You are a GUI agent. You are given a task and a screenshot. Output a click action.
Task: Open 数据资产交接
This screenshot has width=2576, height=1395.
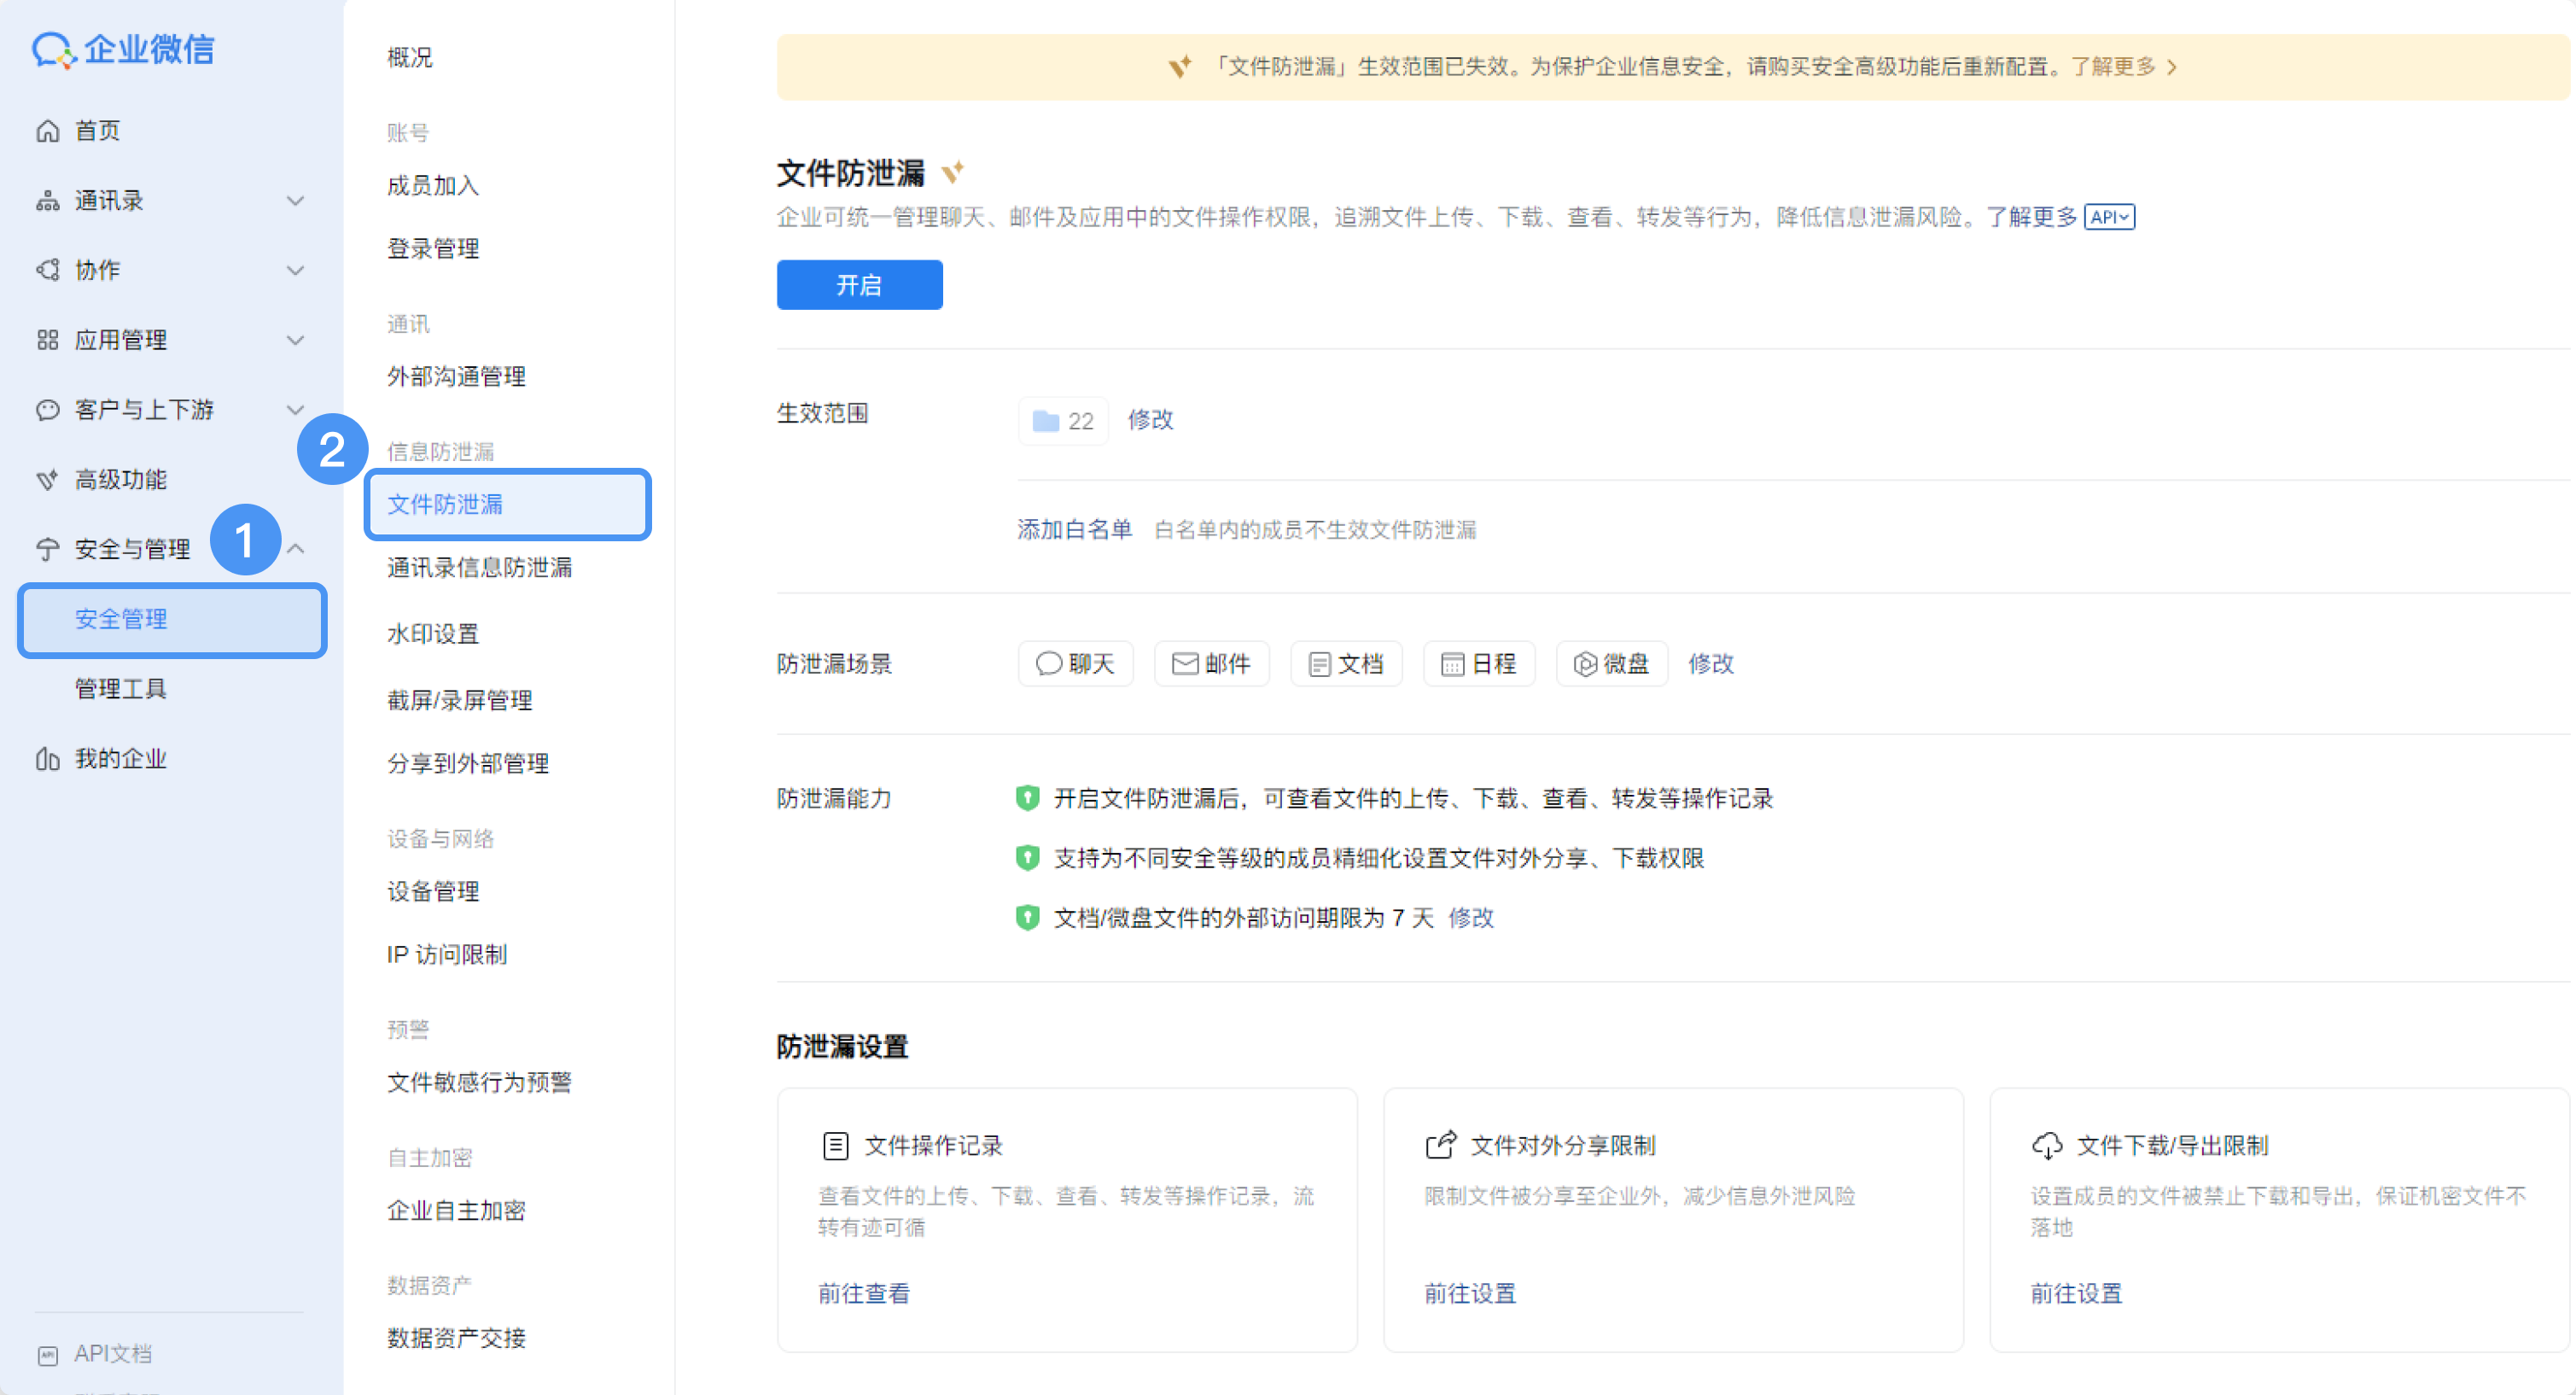456,1339
